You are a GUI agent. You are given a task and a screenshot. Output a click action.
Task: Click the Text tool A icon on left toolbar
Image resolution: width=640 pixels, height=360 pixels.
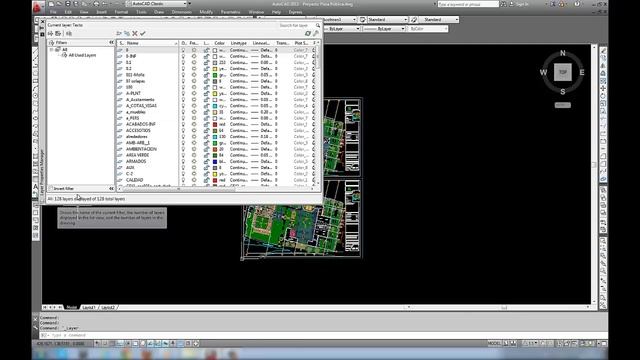click(x=36, y=187)
